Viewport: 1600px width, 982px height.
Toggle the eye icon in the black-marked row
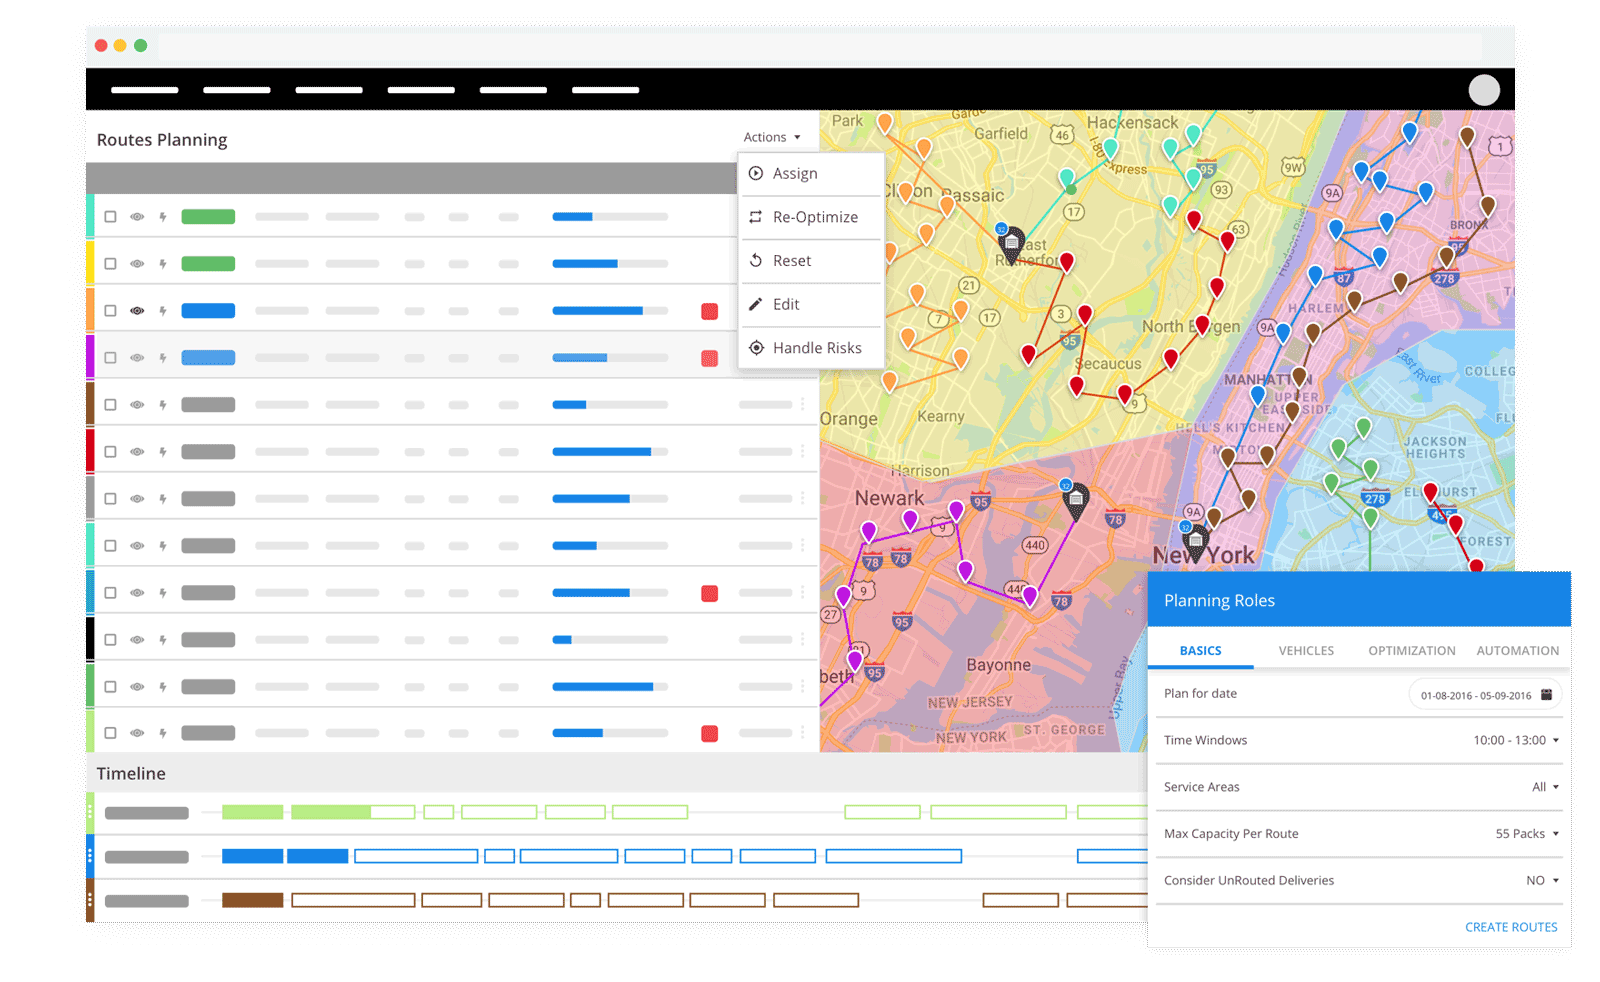137,640
